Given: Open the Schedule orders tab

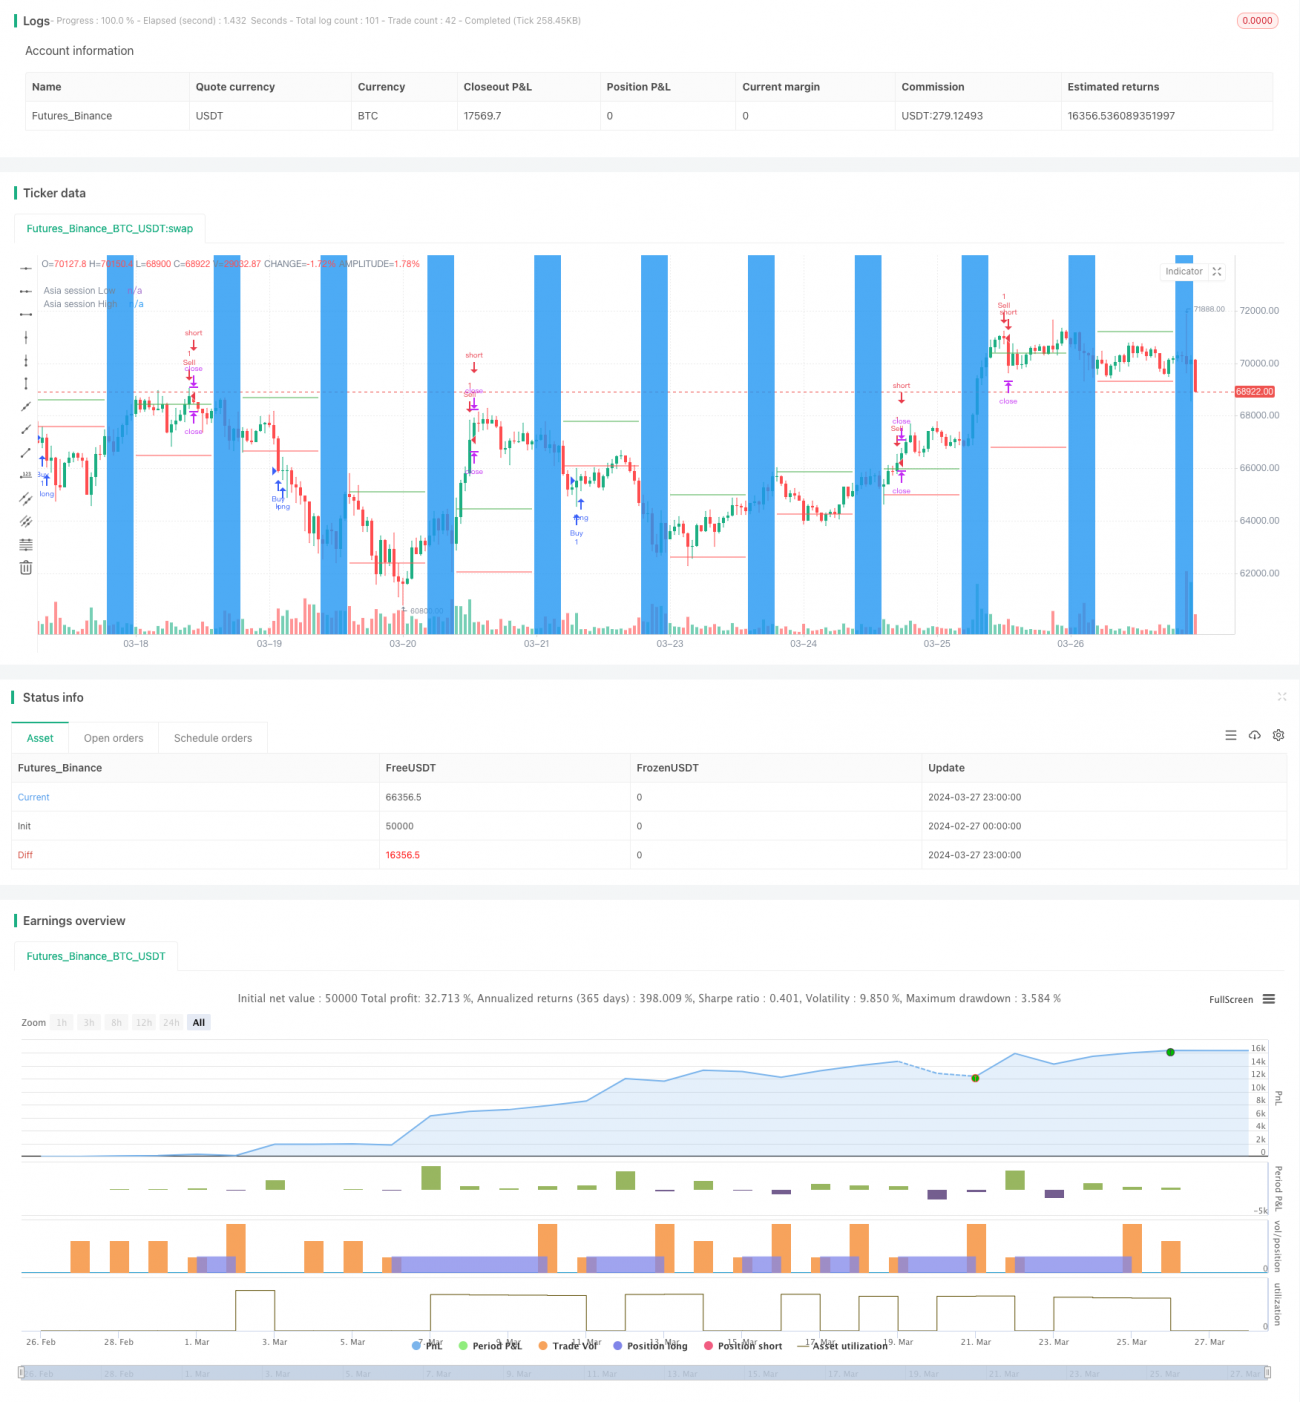Looking at the screenshot, I should (213, 738).
